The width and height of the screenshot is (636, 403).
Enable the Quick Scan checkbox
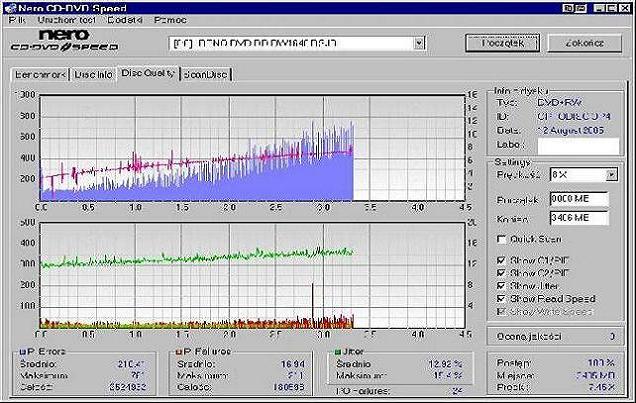pyautogui.click(x=502, y=239)
